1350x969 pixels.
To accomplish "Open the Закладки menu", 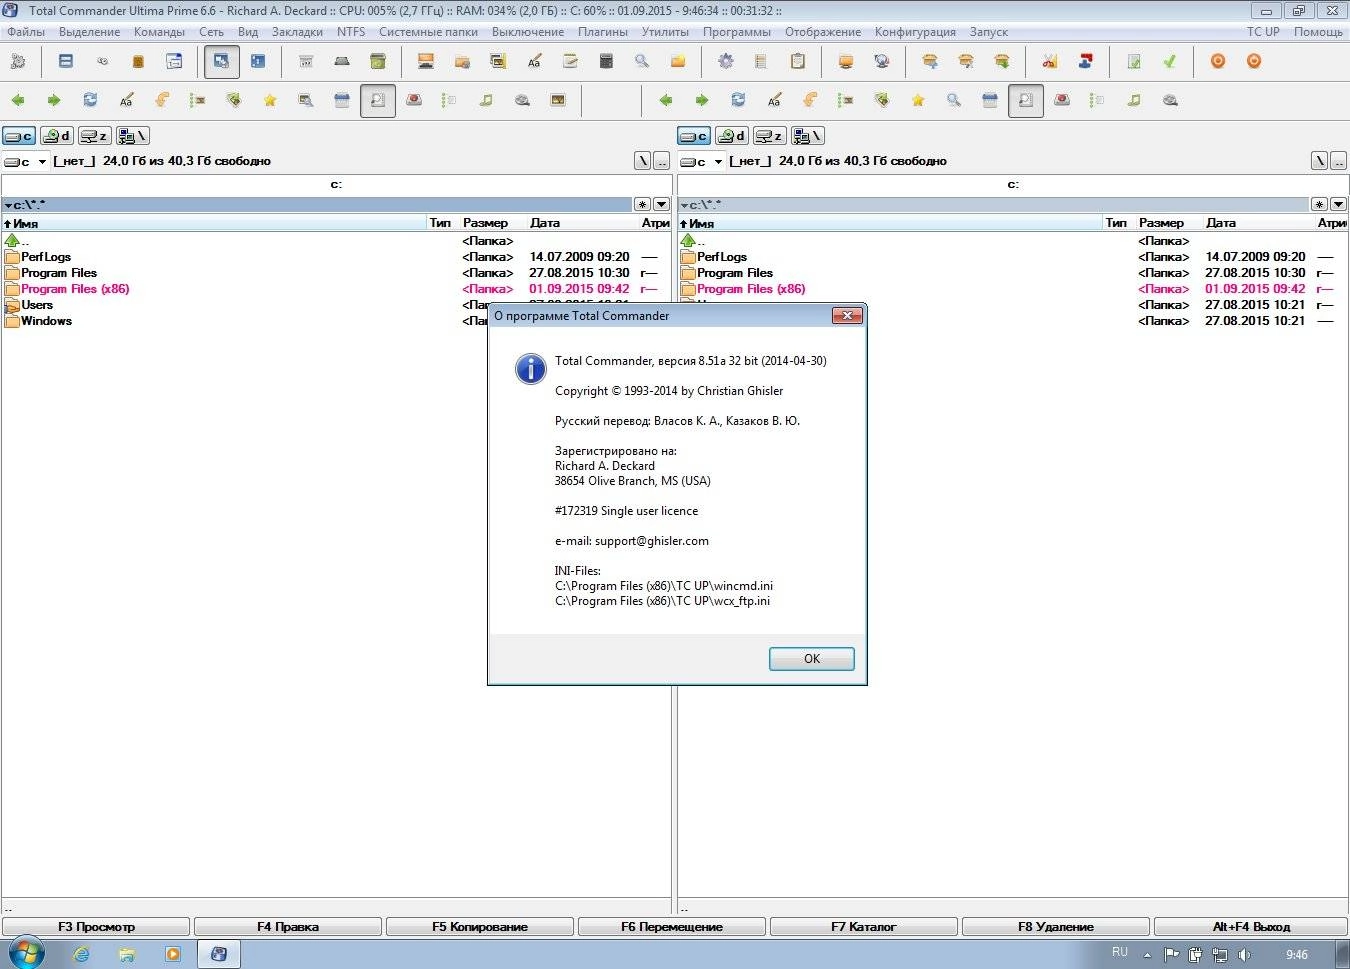I will (297, 32).
